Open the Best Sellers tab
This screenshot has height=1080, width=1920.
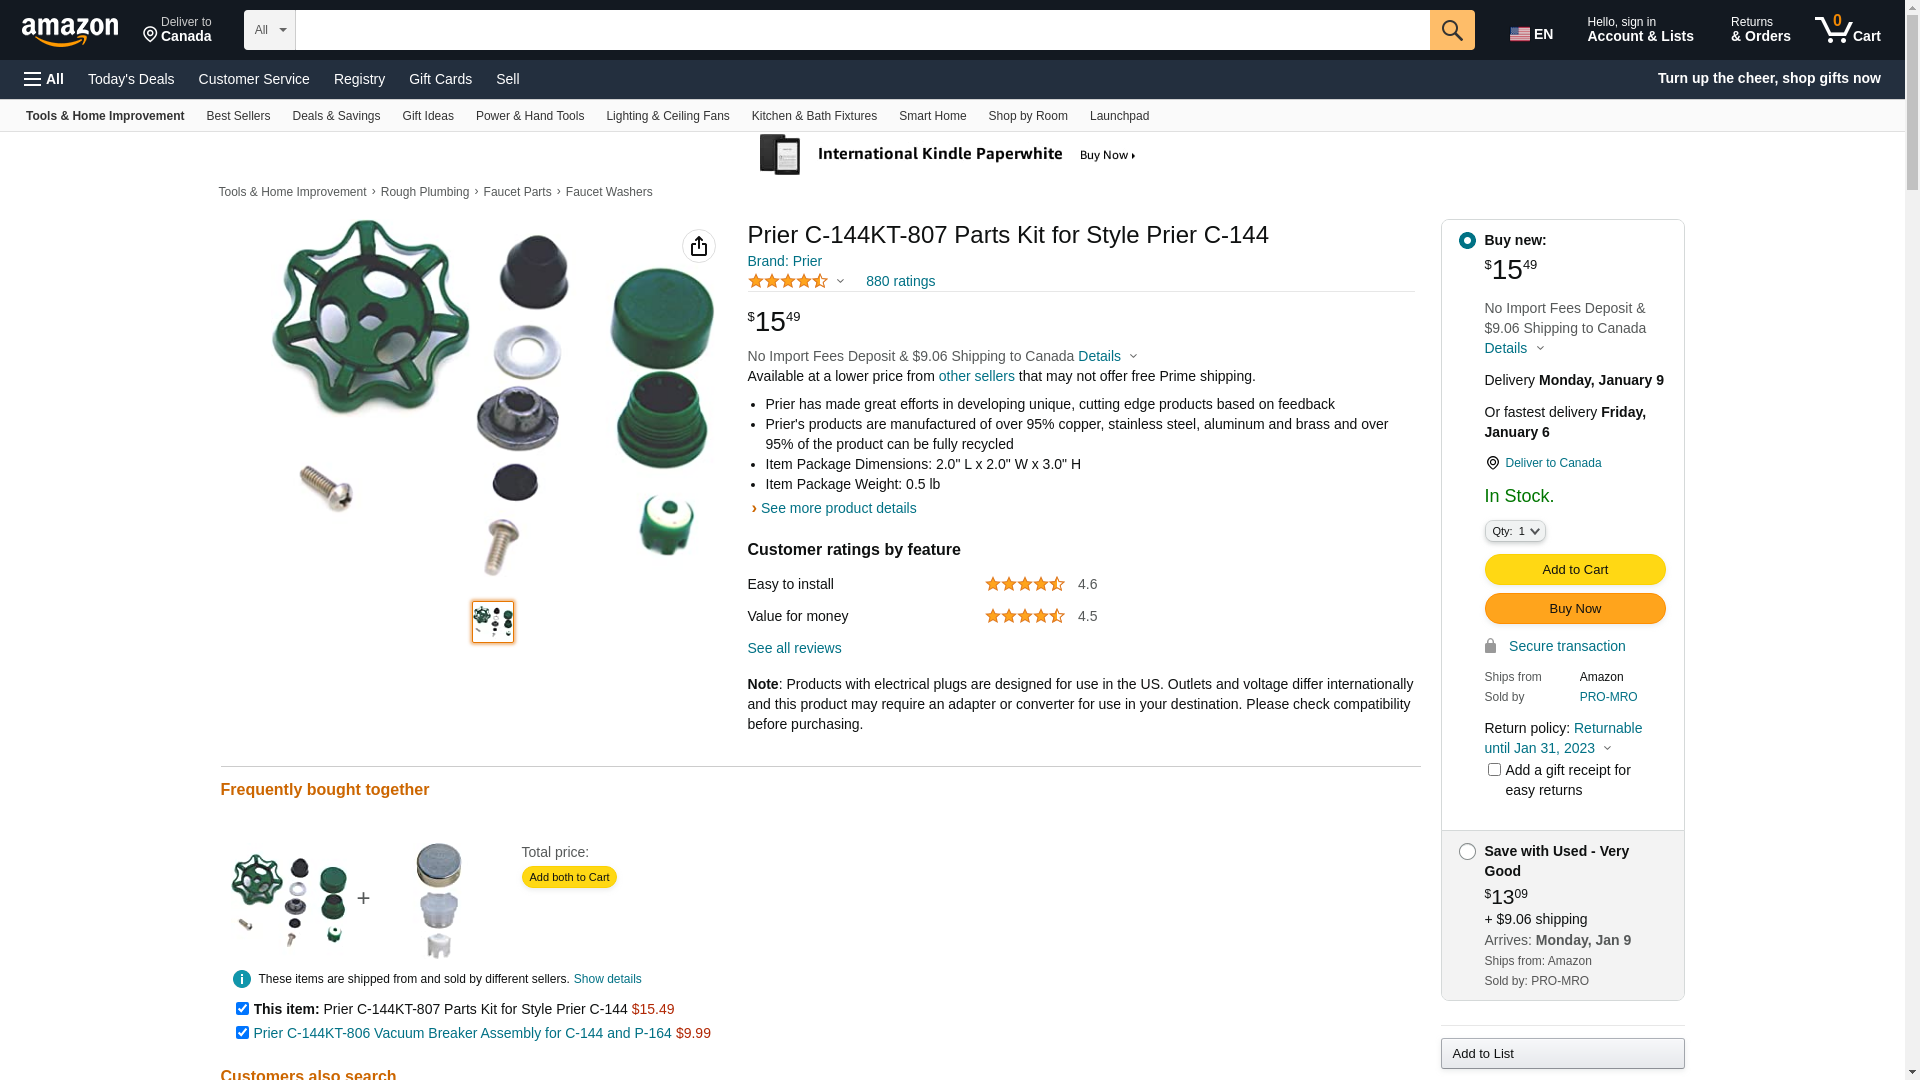[238, 116]
